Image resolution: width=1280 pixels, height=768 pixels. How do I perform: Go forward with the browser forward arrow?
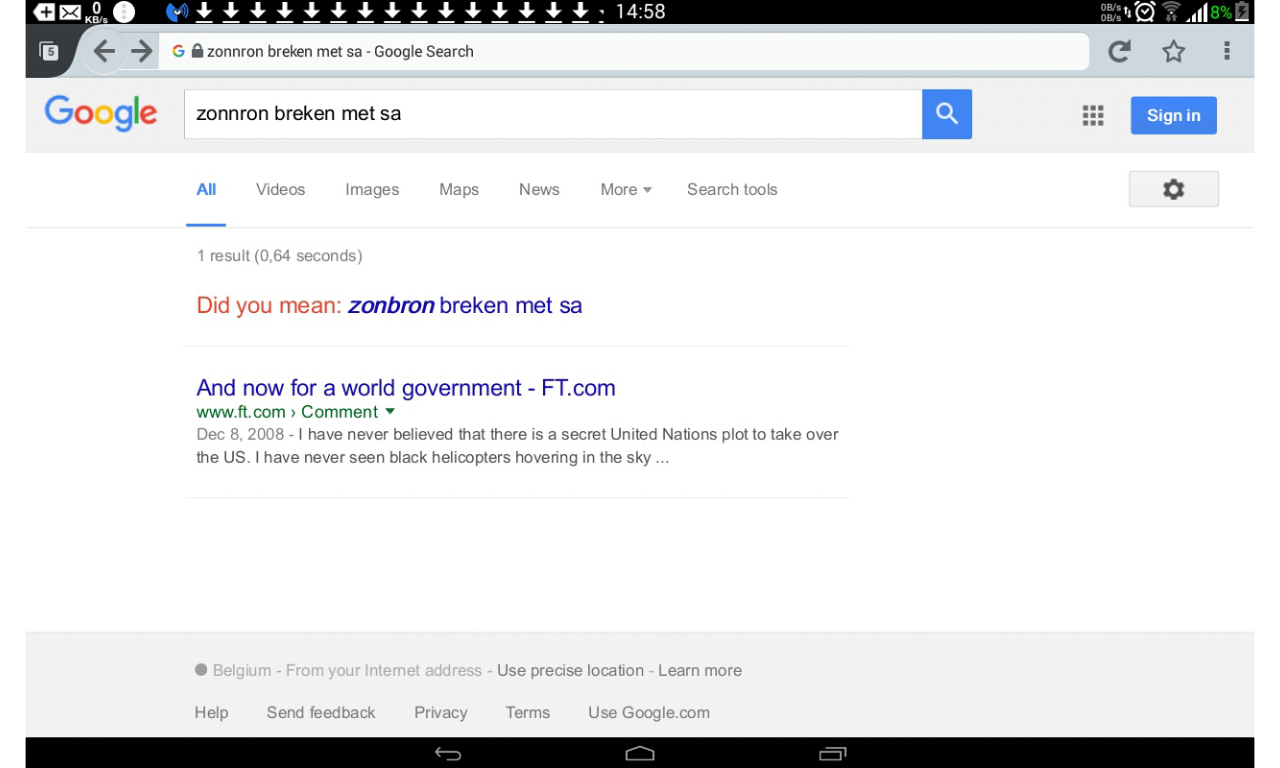(x=142, y=51)
